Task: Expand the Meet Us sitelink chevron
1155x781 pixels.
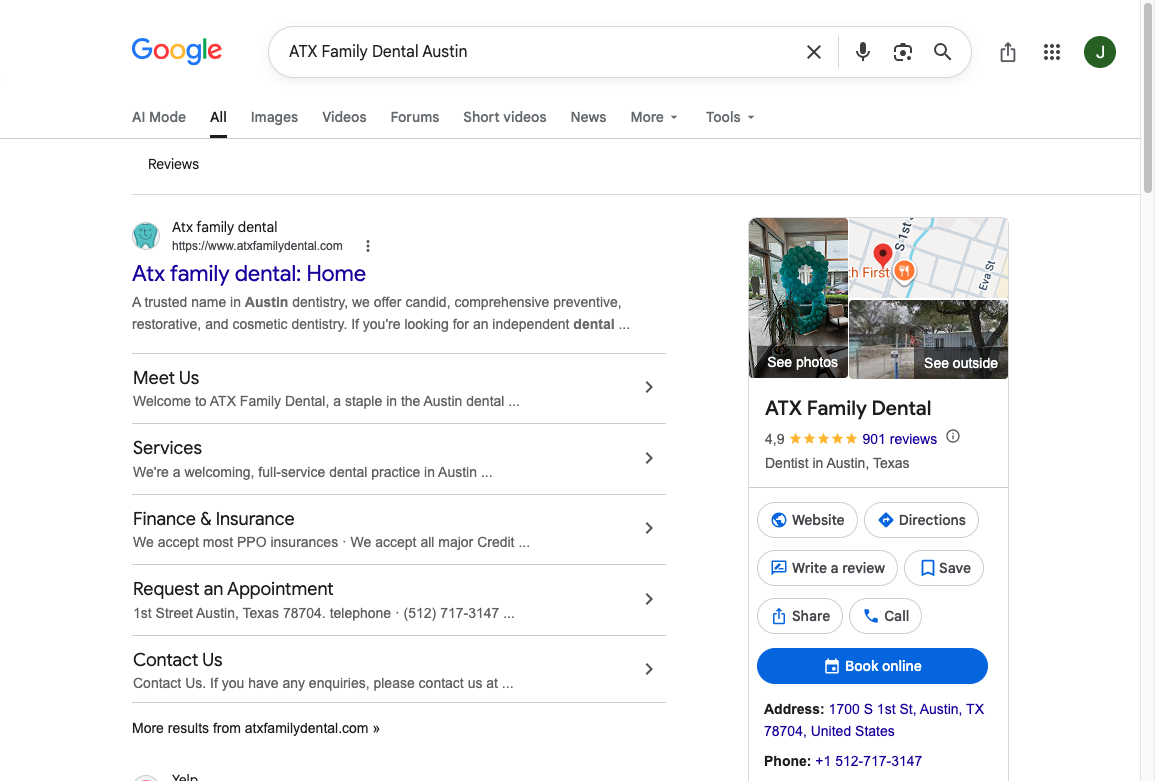Action: [x=649, y=387]
